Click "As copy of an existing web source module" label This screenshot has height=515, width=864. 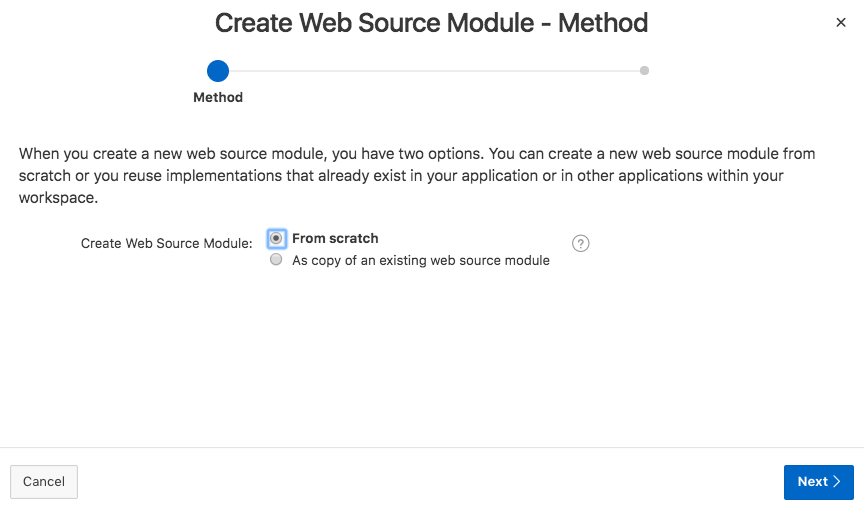pyautogui.click(x=420, y=260)
